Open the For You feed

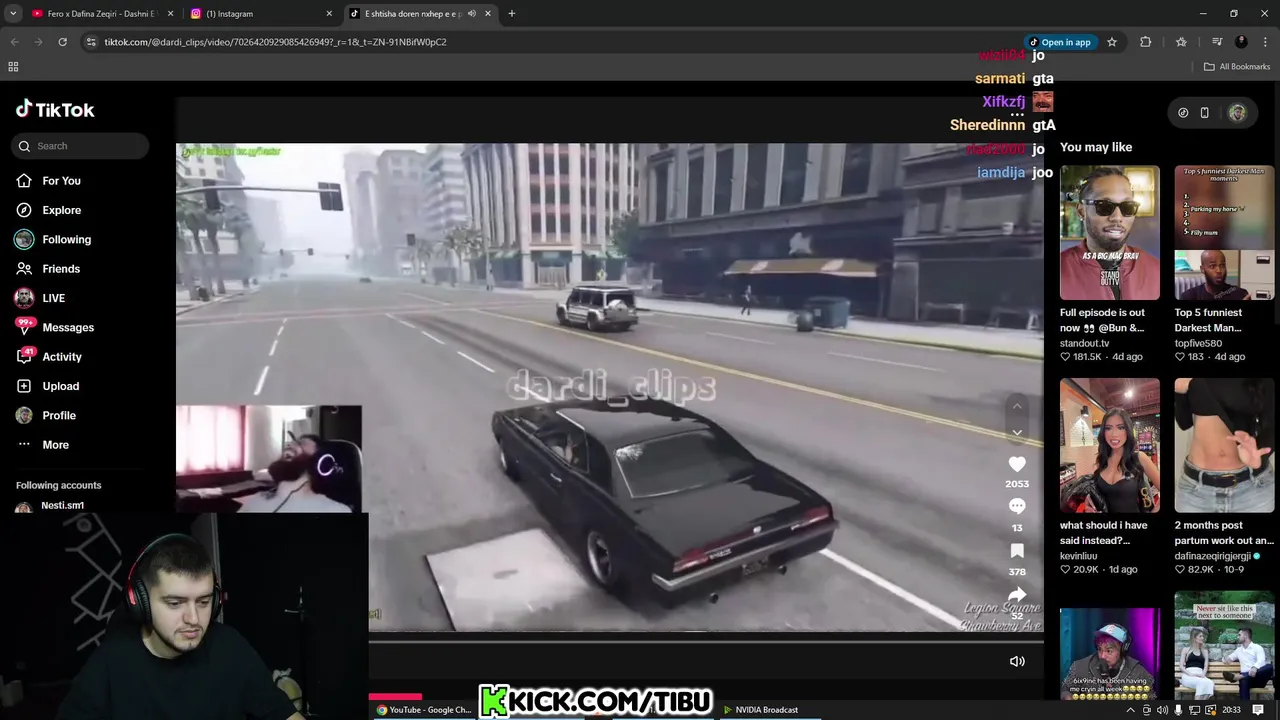click(x=48, y=181)
